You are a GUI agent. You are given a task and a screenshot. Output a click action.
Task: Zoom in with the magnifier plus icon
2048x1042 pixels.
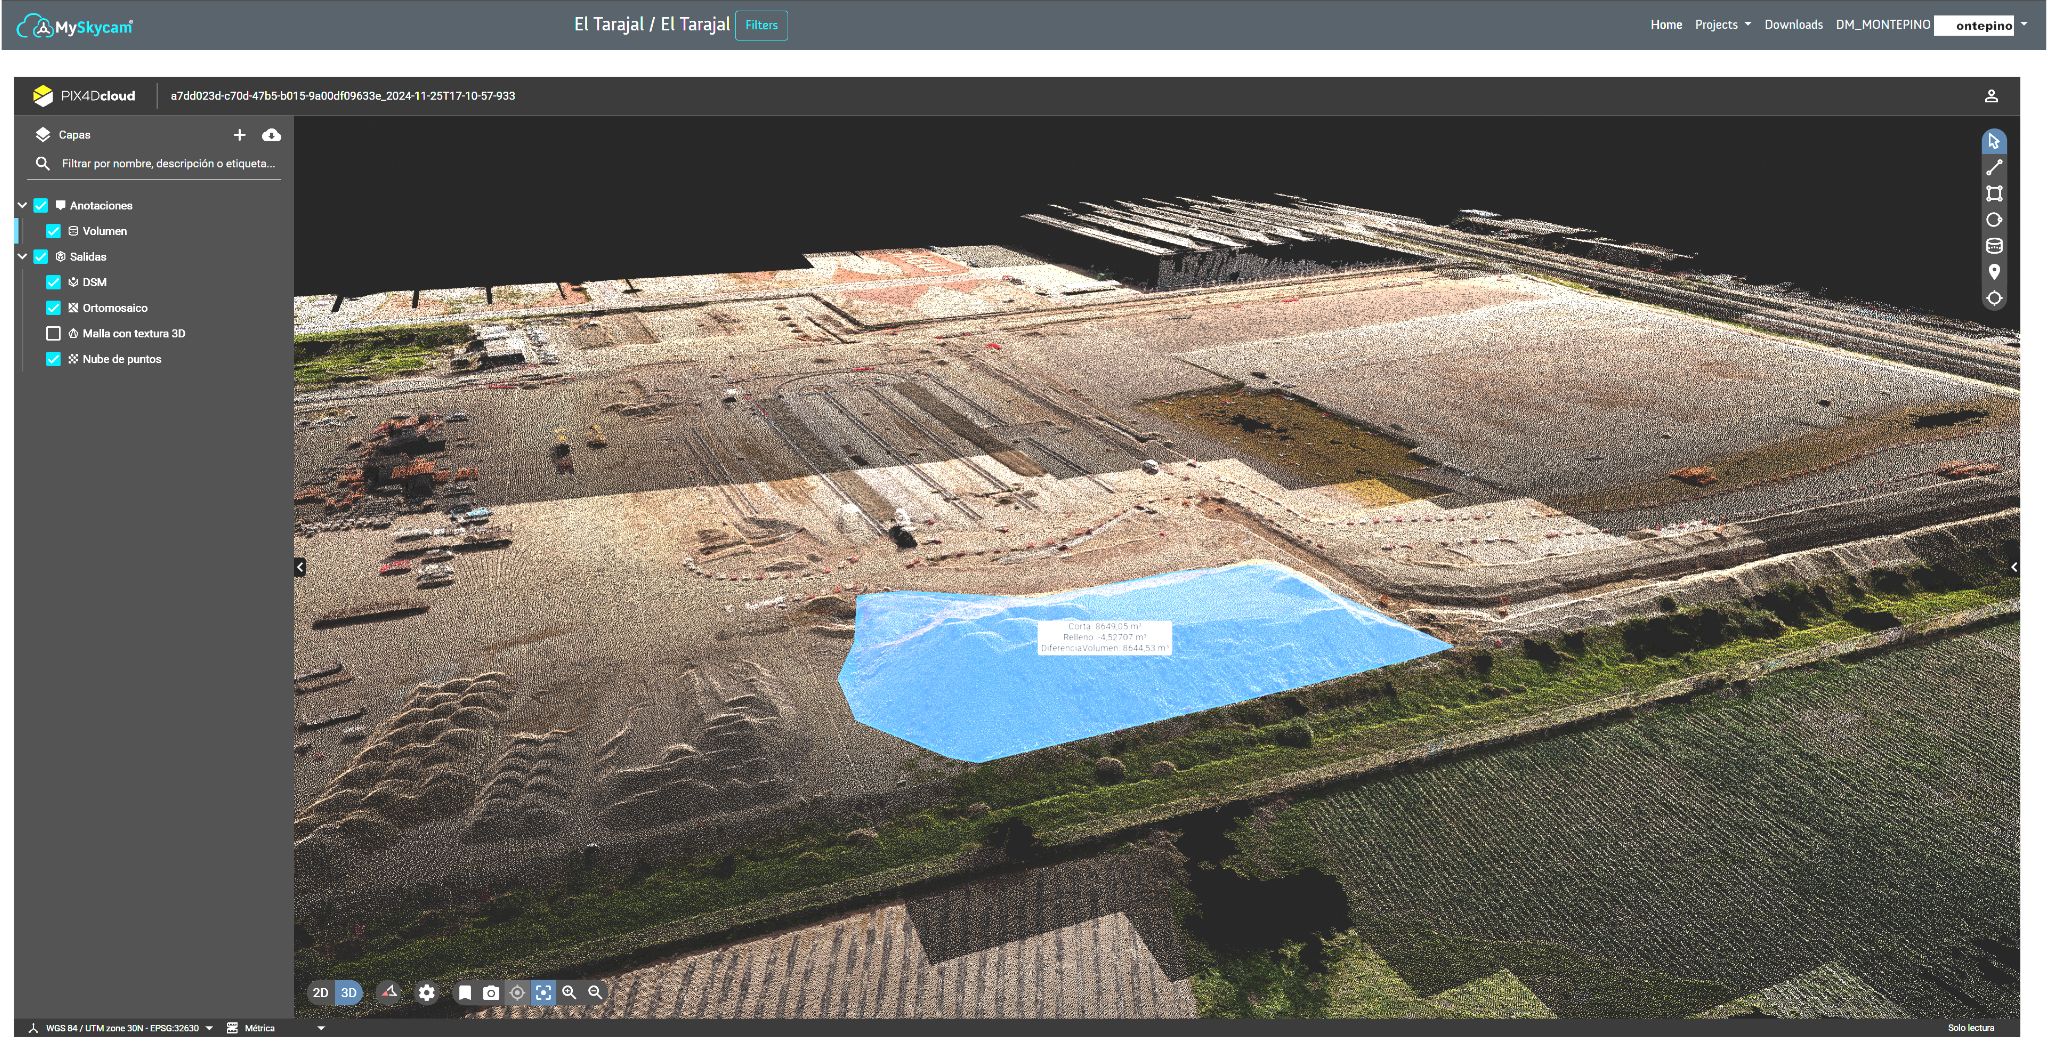click(x=569, y=992)
